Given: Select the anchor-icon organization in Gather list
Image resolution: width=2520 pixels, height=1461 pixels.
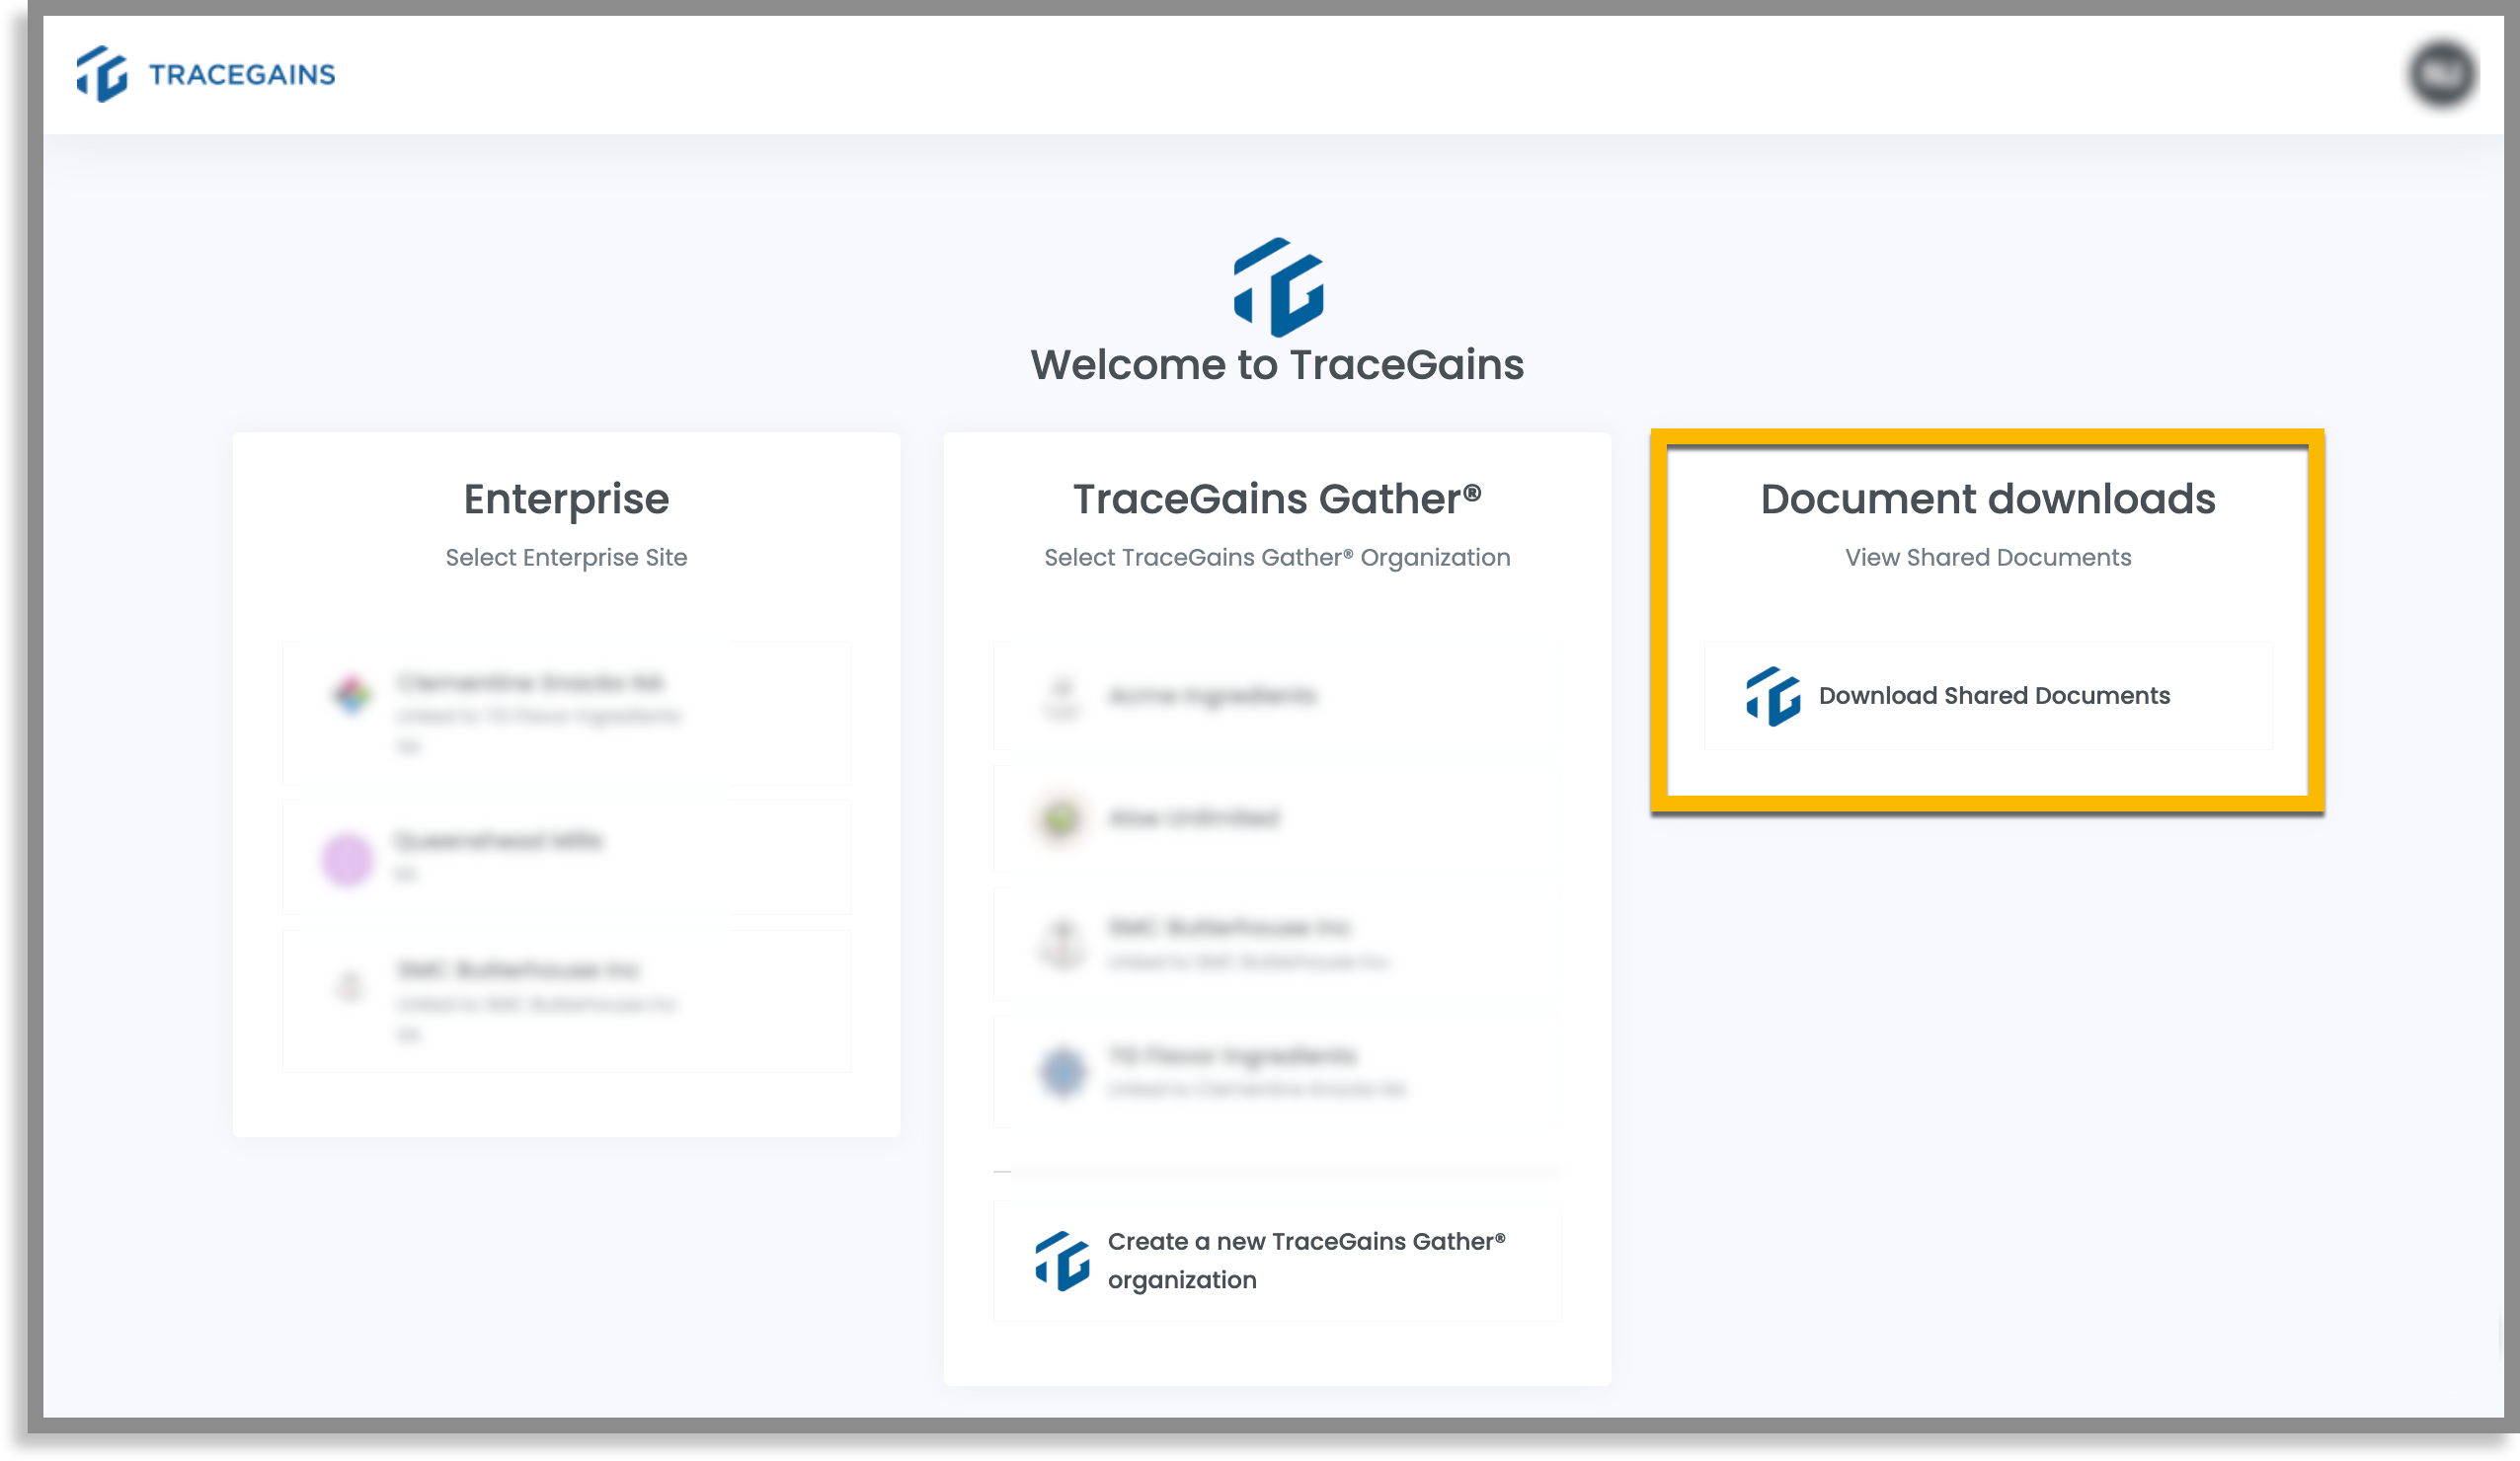Looking at the screenshot, I should pyautogui.click(x=1277, y=944).
